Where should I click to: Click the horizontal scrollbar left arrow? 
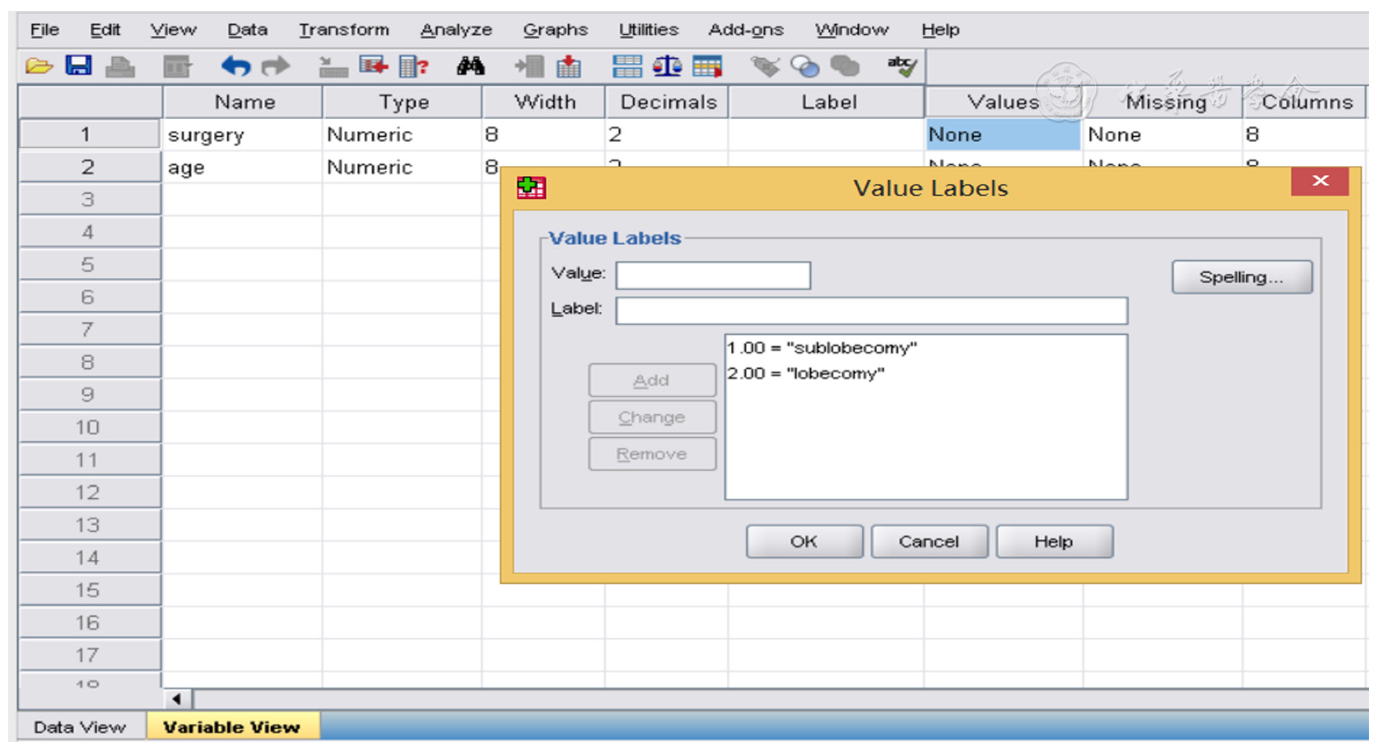[178, 700]
